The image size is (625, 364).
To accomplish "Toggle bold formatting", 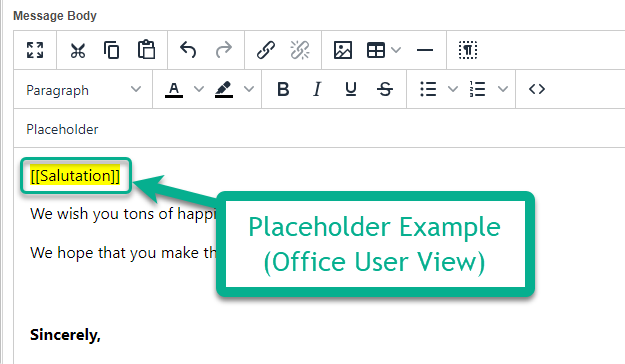I will [283, 89].
